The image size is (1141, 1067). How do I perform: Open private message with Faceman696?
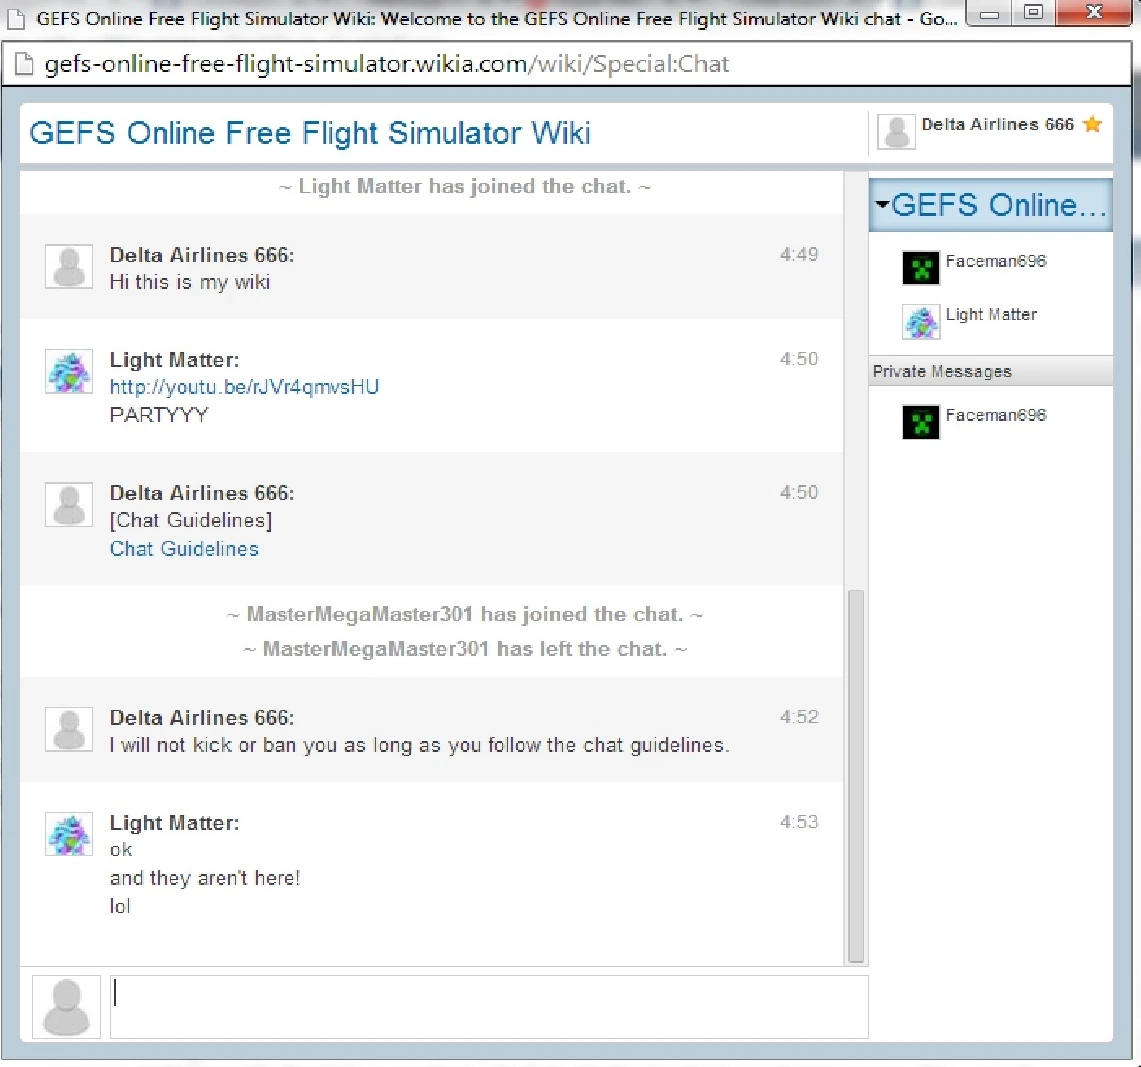[995, 416]
